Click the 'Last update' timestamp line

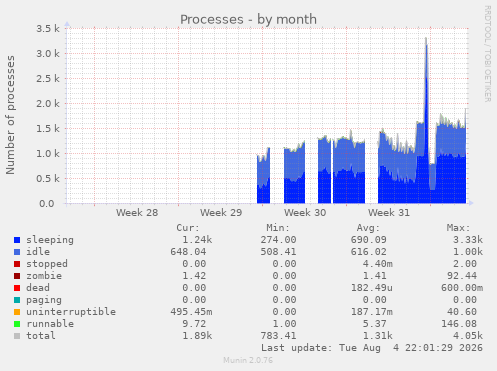click(x=372, y=348)
